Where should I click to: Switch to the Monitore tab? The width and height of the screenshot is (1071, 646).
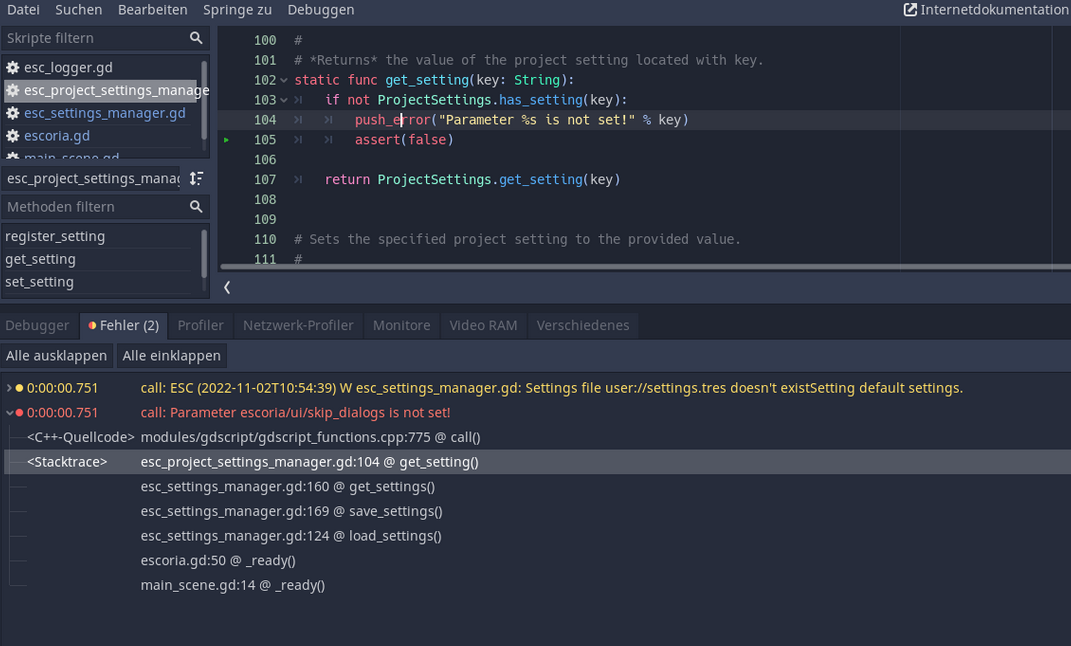tap(401, 325)
